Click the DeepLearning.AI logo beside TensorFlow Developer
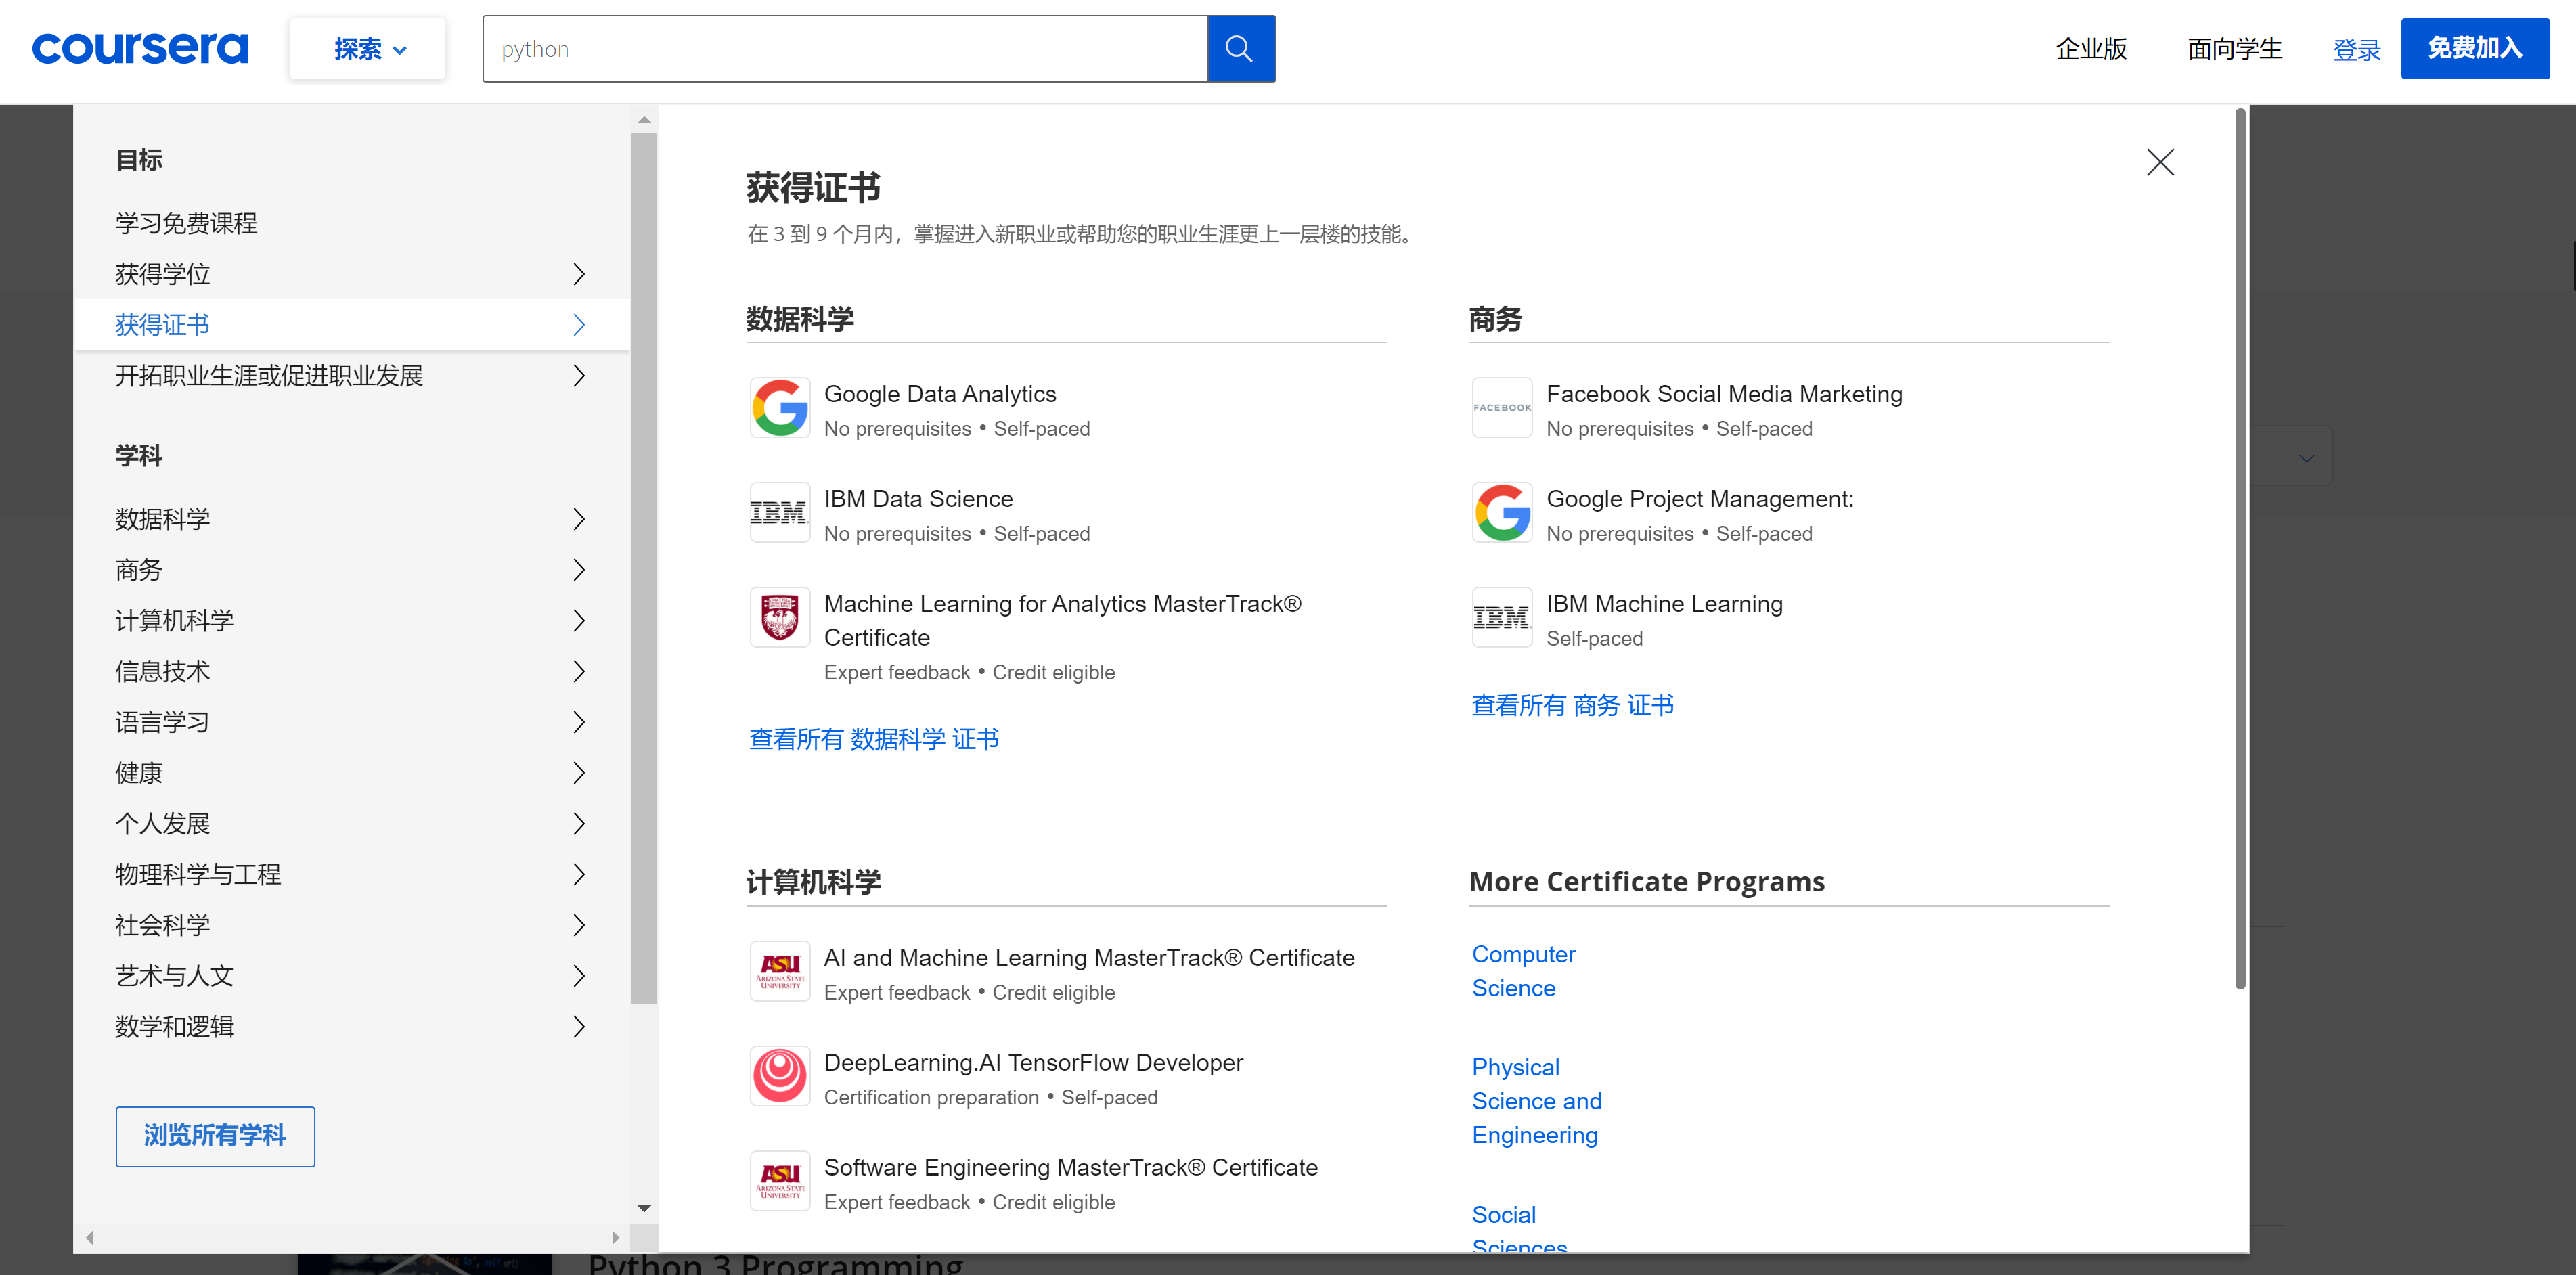Viewport: 2576px width, 1275px height. [779, 1076]
